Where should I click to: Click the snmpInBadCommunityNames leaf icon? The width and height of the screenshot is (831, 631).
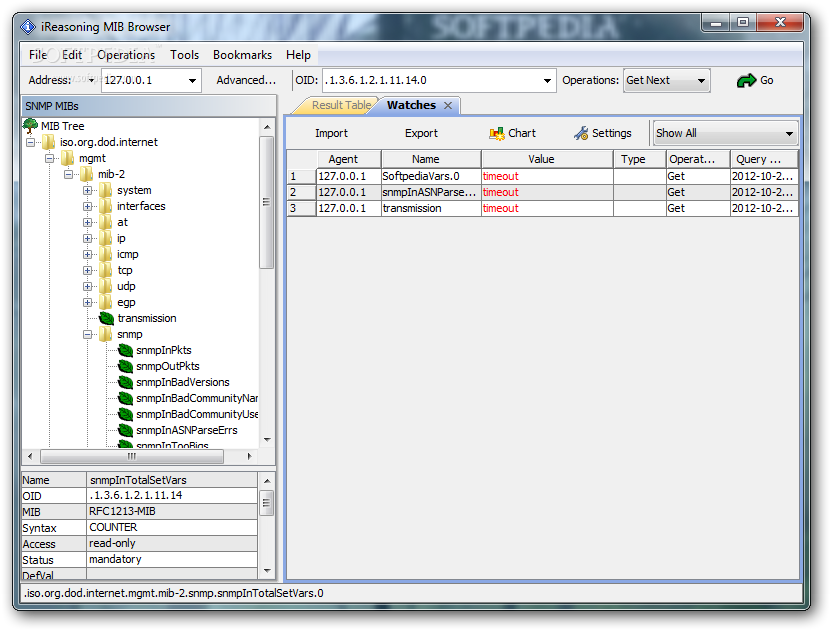125,398
